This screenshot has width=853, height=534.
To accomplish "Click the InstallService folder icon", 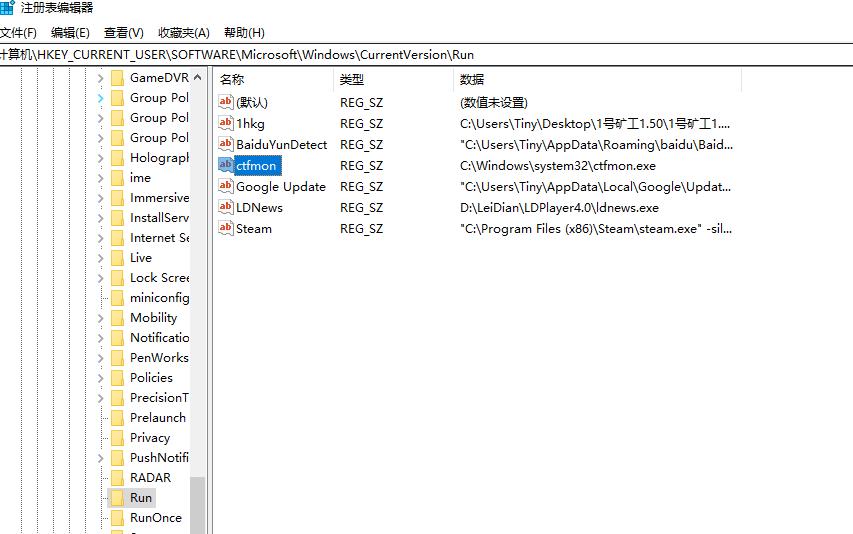I will click(x=117, y=218).
